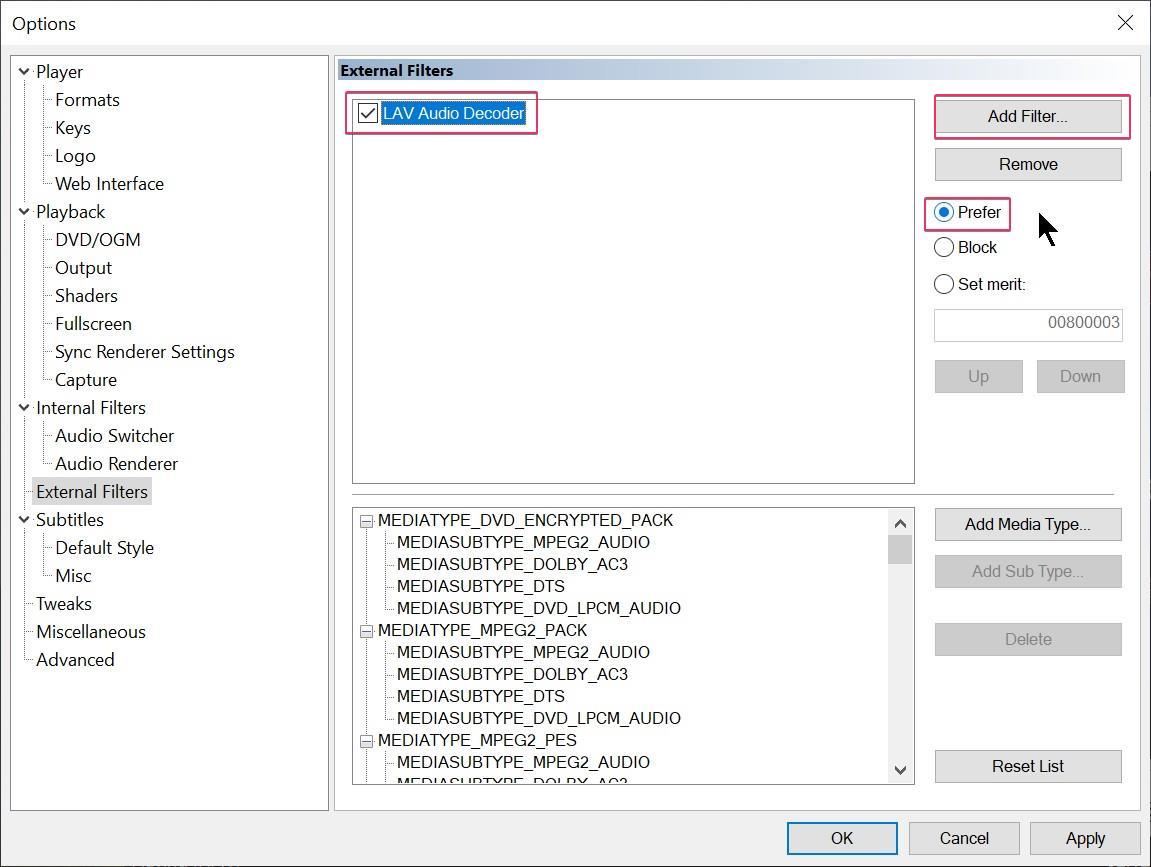
Task: Select LAV Audio Decoder filter entry
Action: click(454, 113)
